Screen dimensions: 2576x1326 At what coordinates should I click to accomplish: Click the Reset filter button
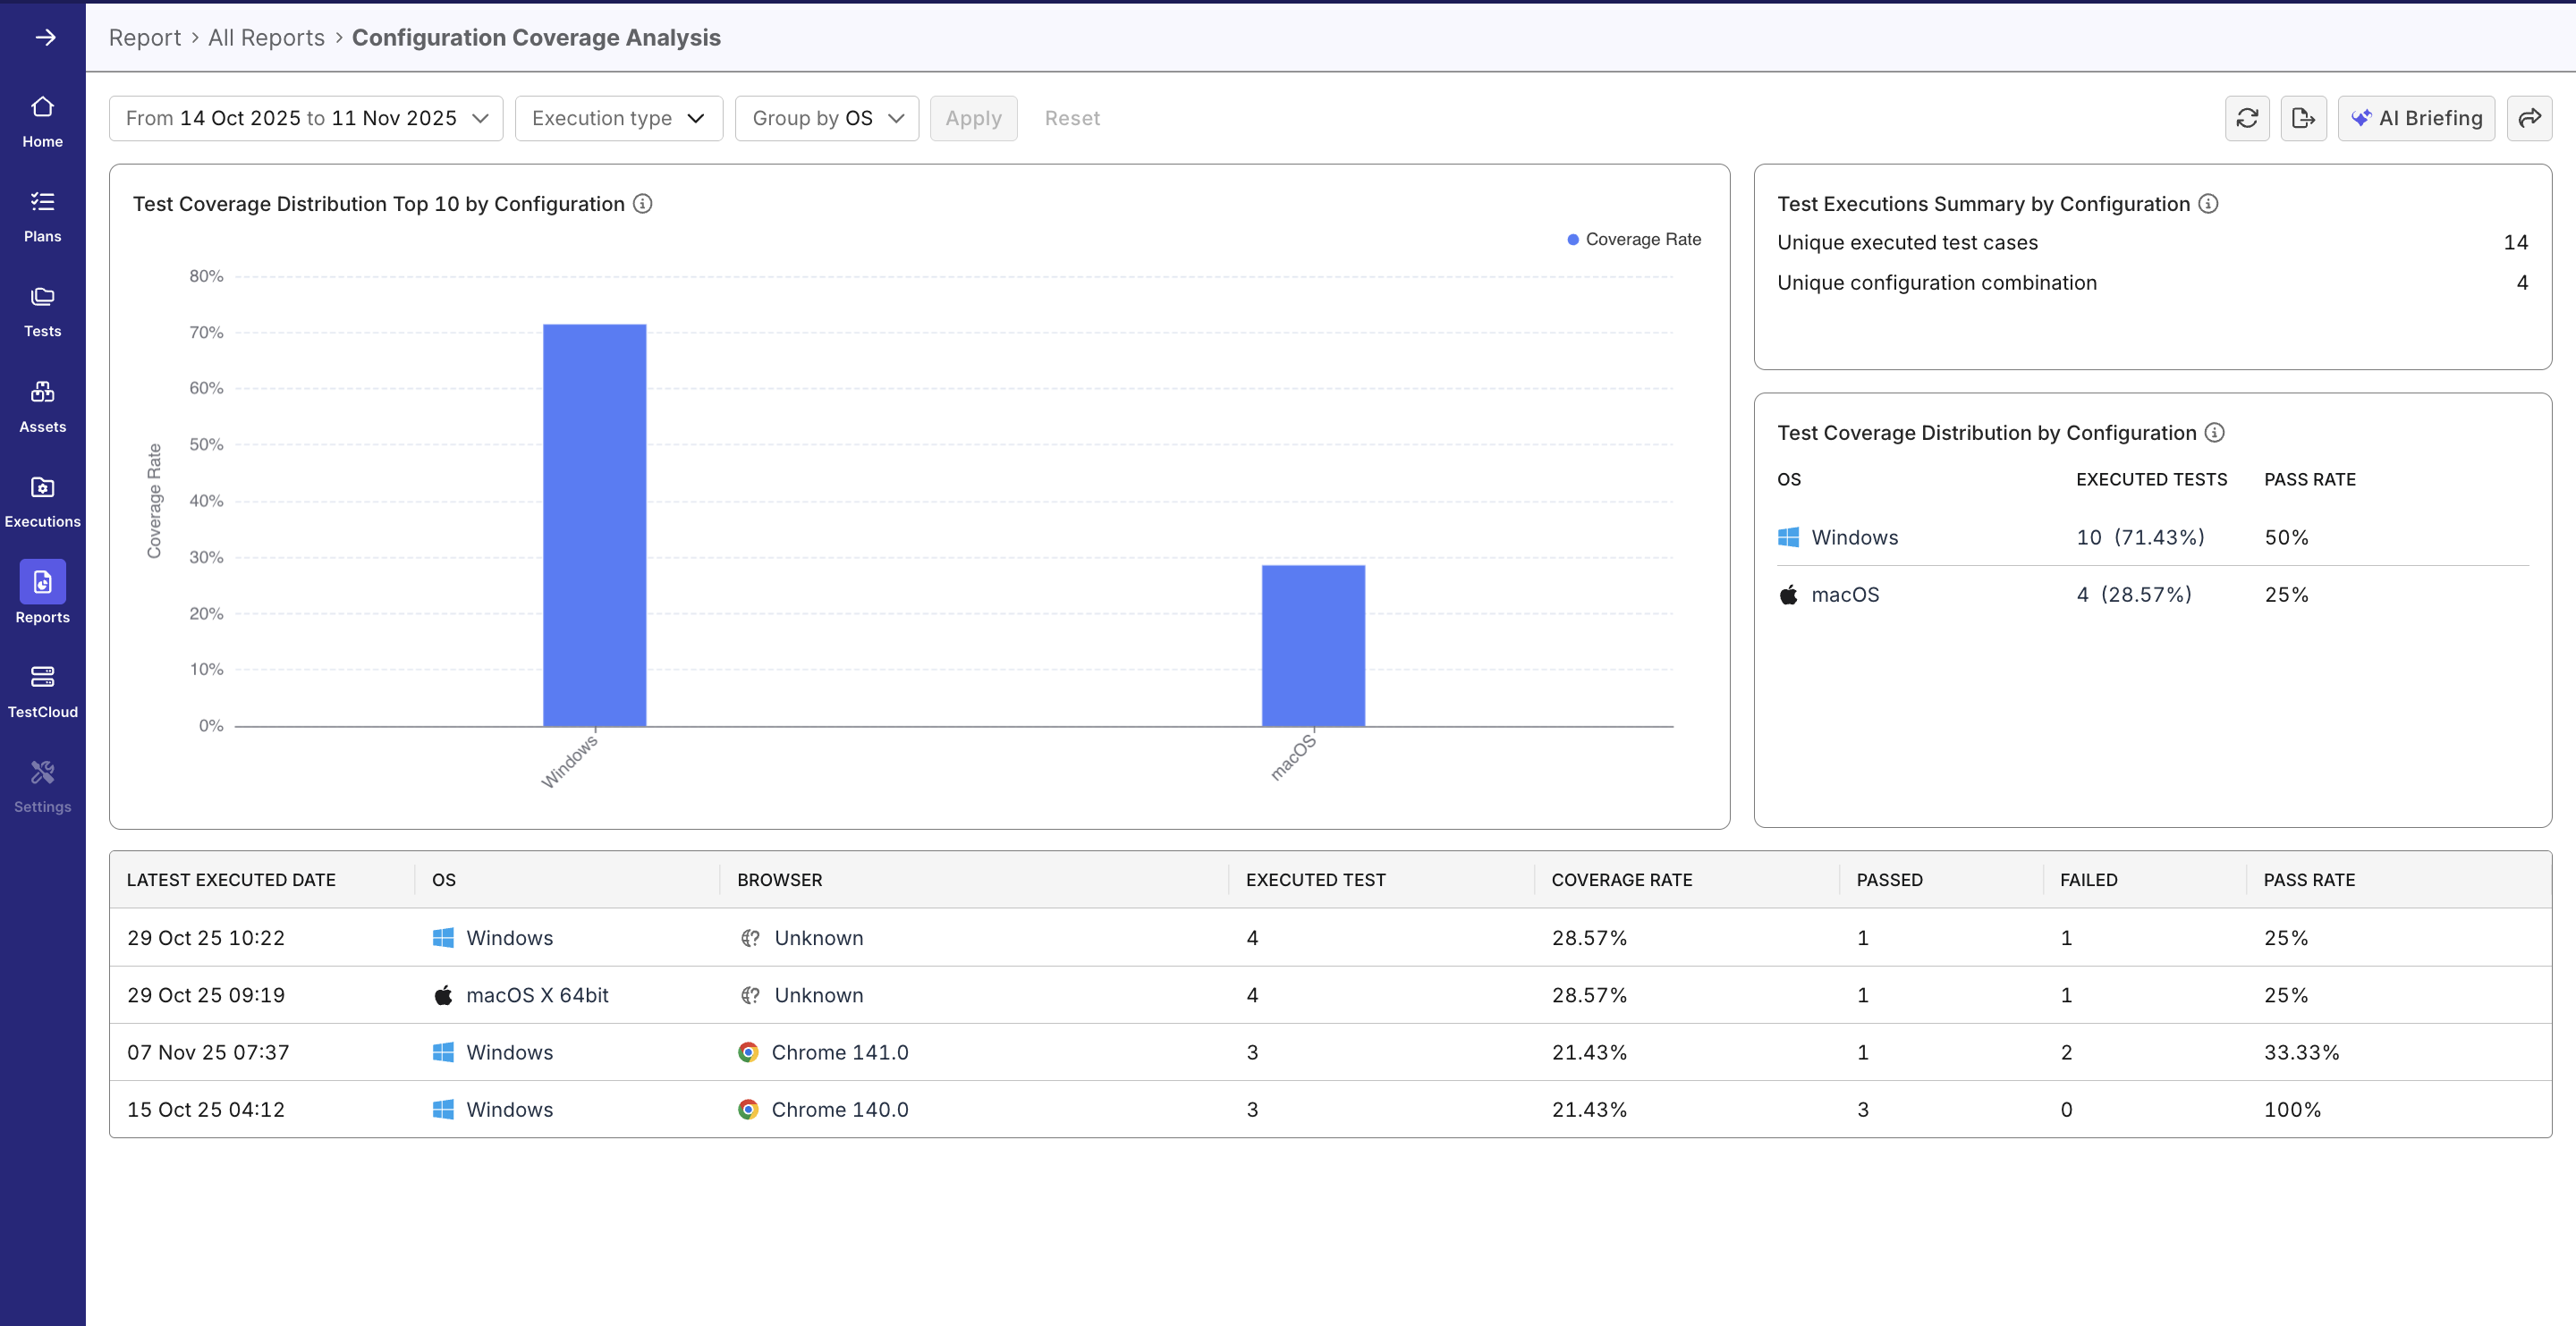(x=1072, y=118)
